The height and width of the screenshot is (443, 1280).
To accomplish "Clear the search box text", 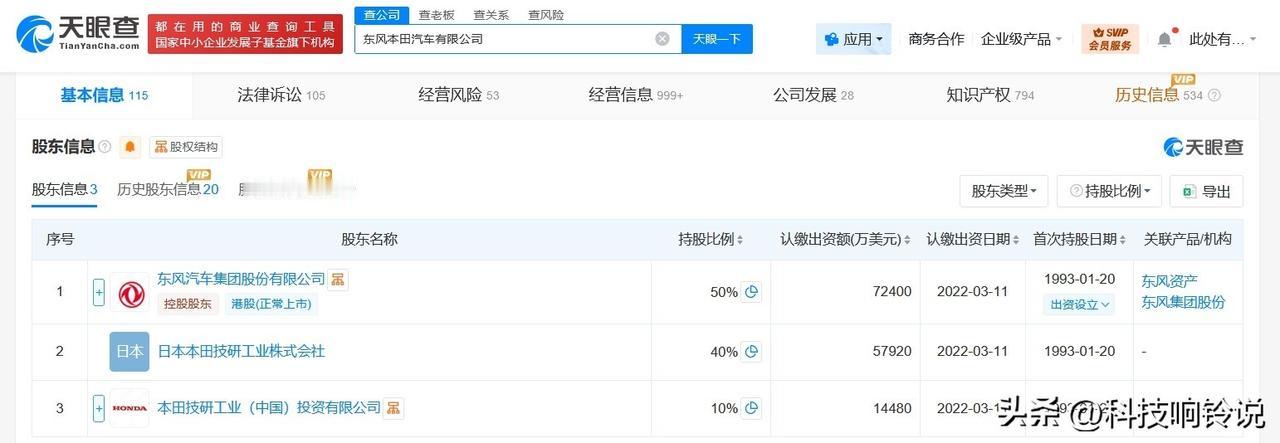I will click(x=662, y=39).
